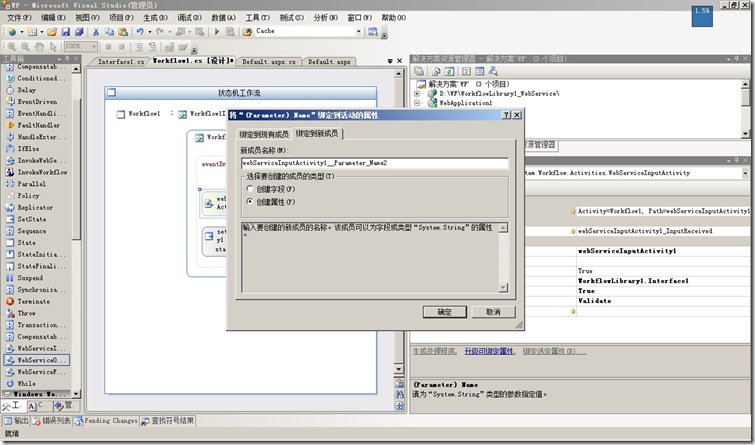Click the green Start Debugging play icon
Image resolution: width=755 pixels, height=445 pixels.
click(x=217, y=32)
